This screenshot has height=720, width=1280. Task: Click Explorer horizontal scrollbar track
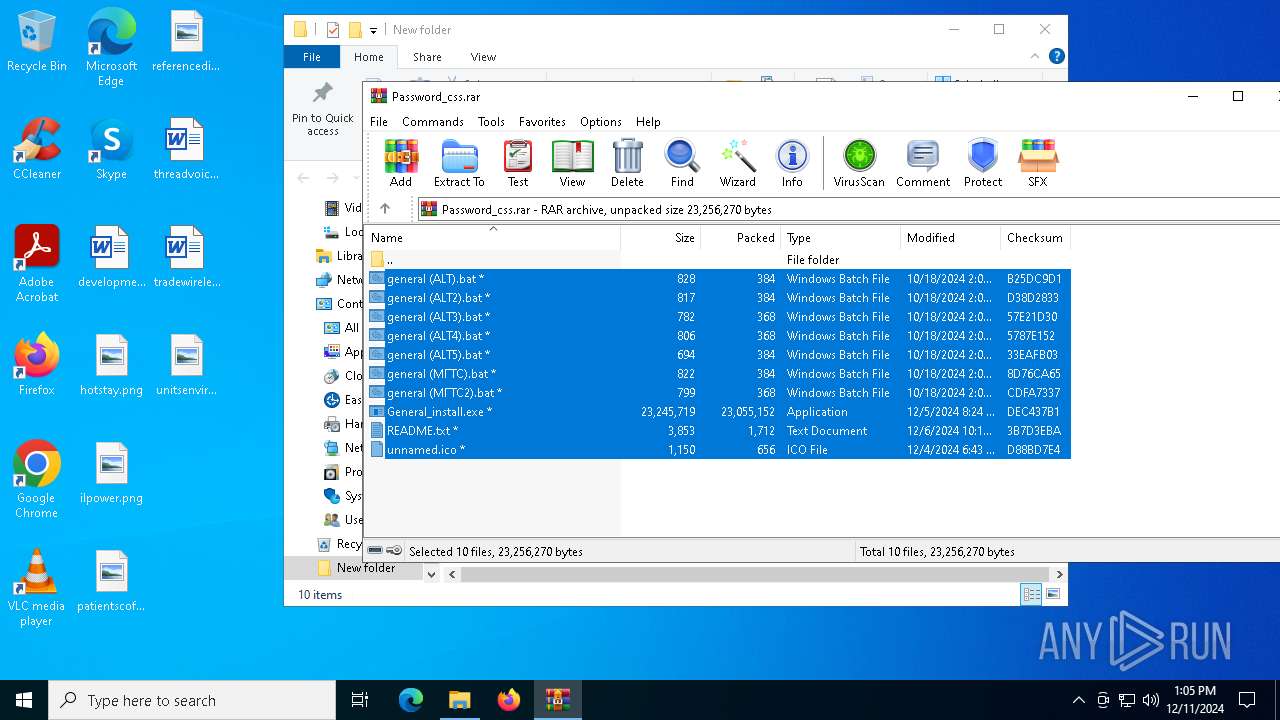point(755,574)
